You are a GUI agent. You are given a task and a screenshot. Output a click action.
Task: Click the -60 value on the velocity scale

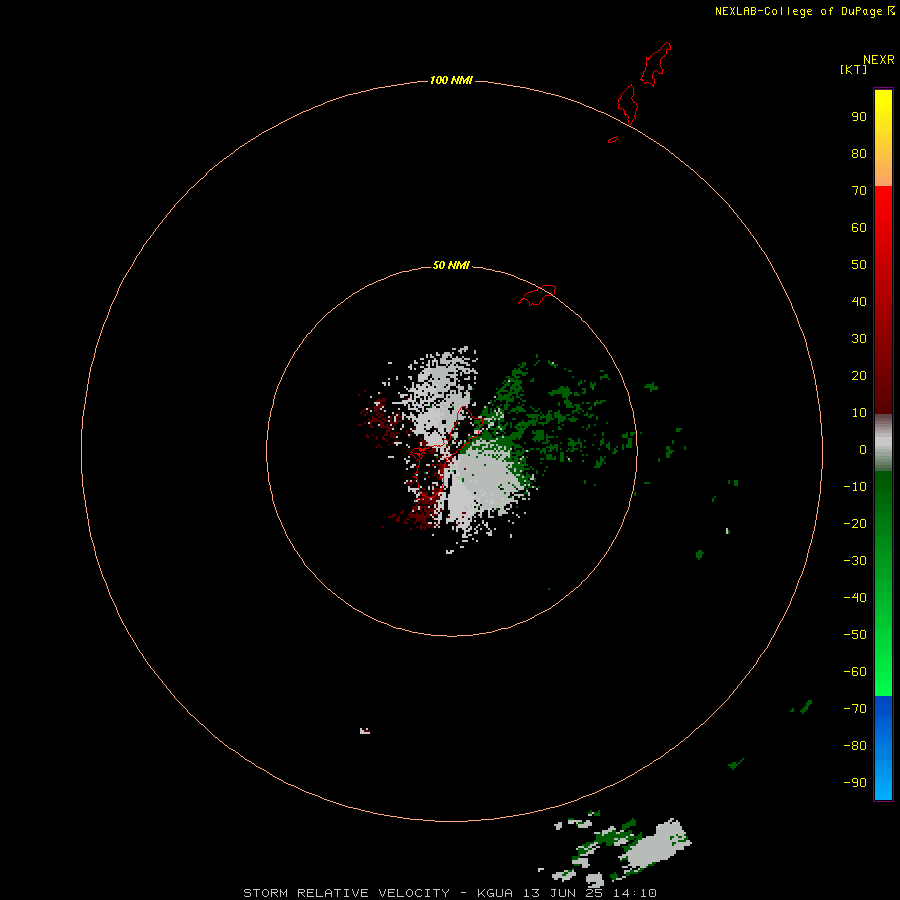tap(855, 672)
